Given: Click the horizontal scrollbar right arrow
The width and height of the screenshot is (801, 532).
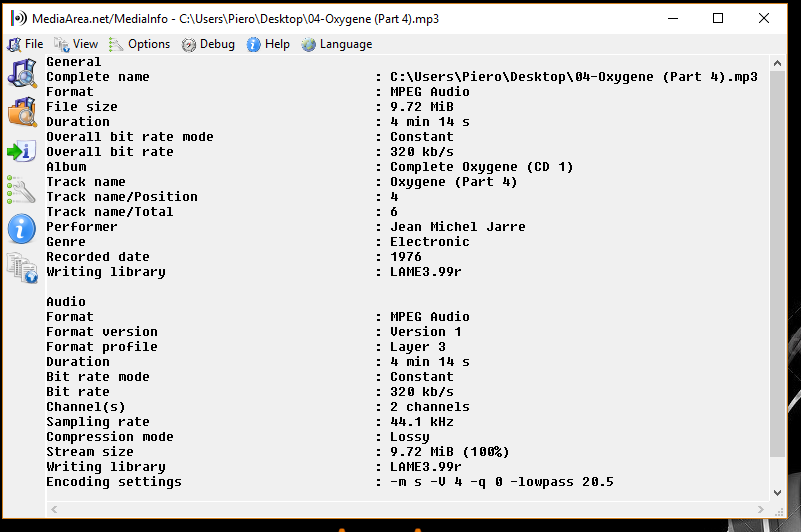Looking at the screenshot, I should 761,510.
